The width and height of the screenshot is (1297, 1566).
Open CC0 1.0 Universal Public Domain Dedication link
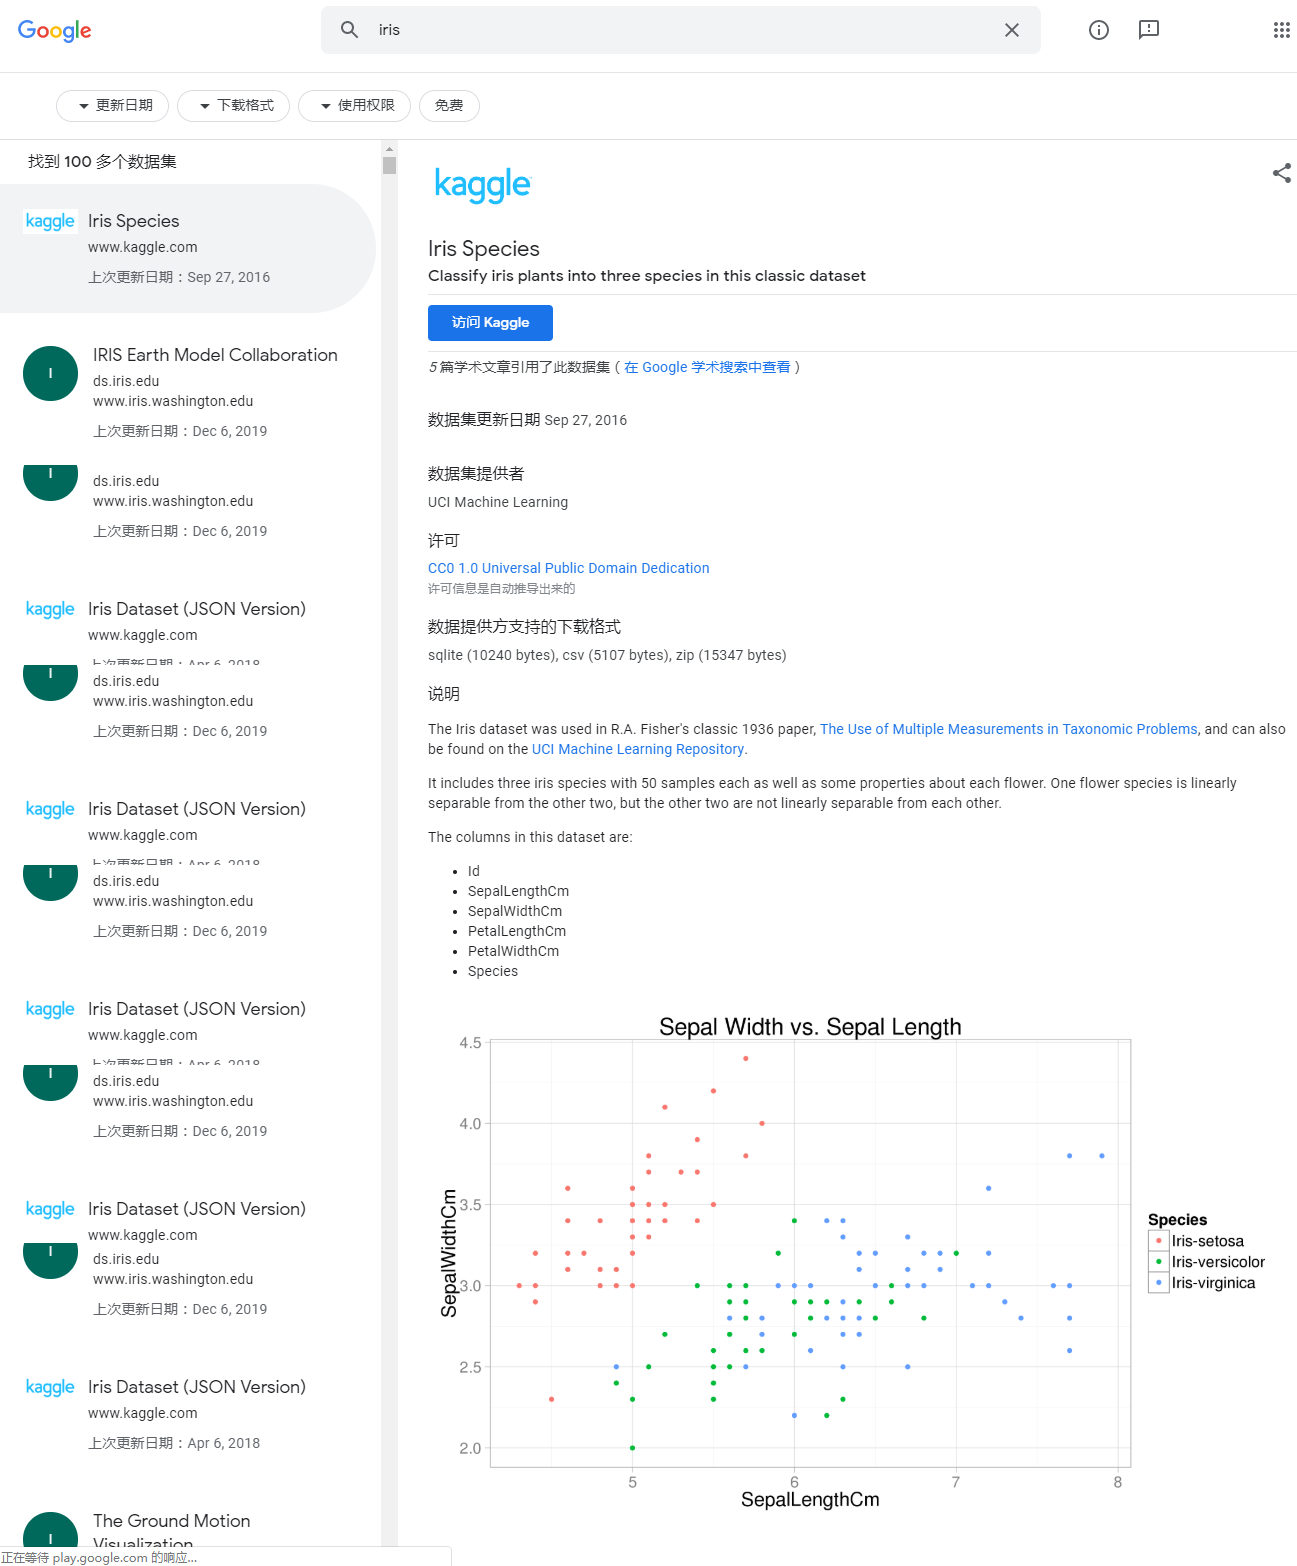pos(568,568)
